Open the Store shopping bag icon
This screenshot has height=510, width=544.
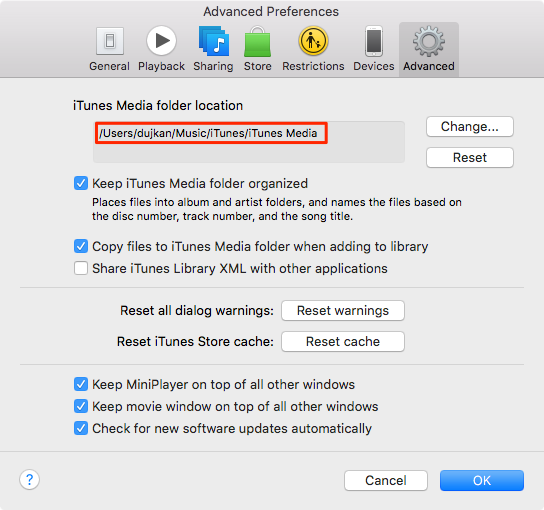coord(257,41)
